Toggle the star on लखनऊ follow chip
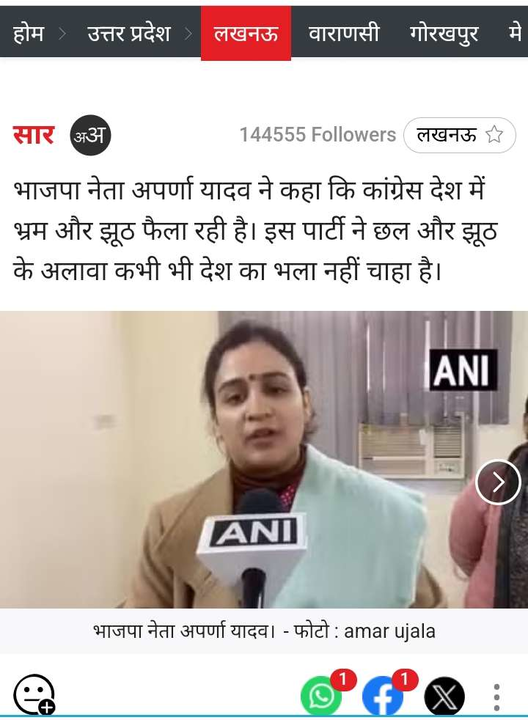Viewport: 528px width, 720px height. click(494, 135)
